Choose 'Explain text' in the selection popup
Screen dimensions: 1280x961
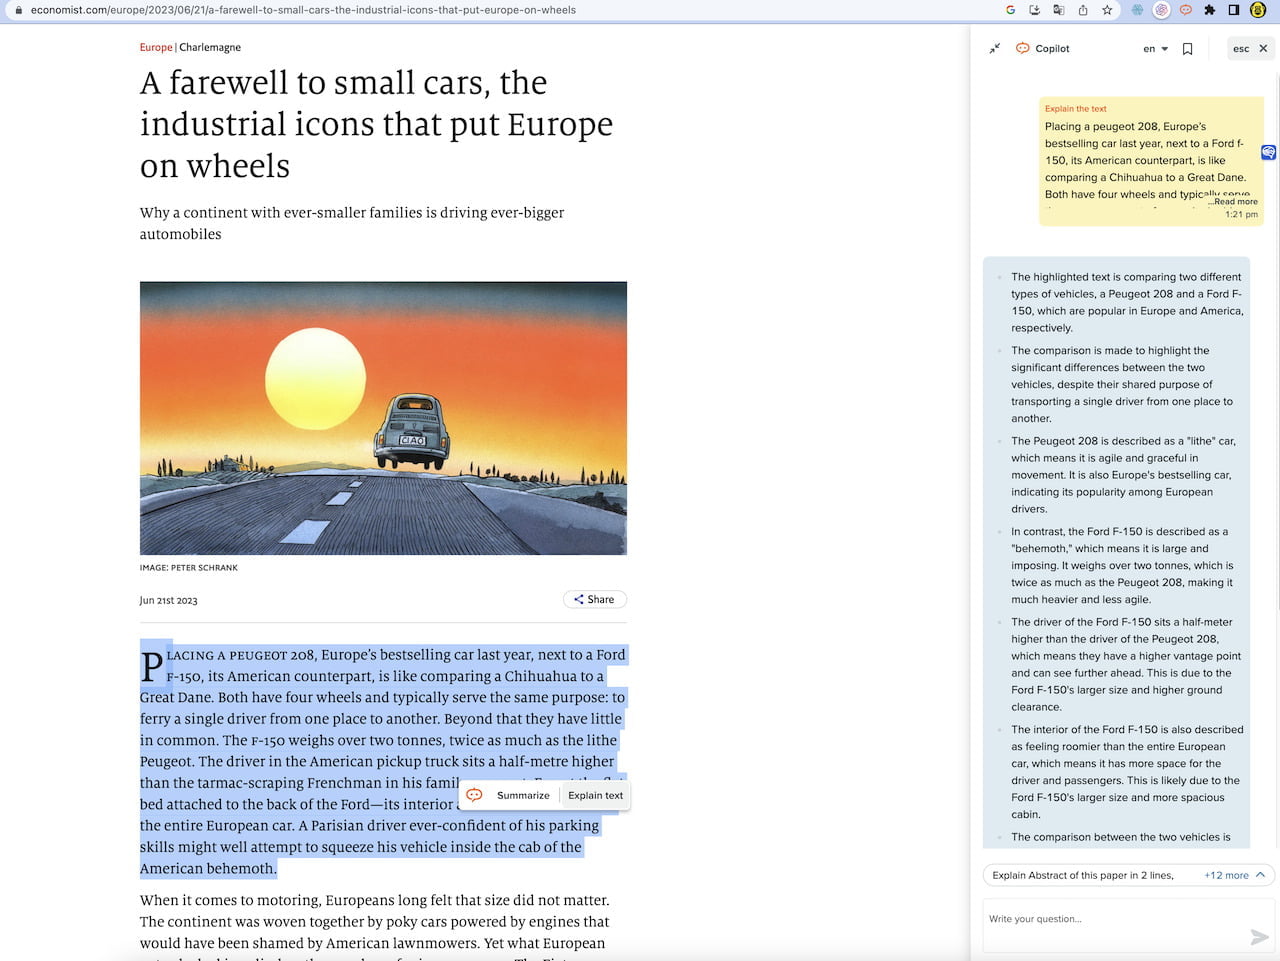click(595, 795)
